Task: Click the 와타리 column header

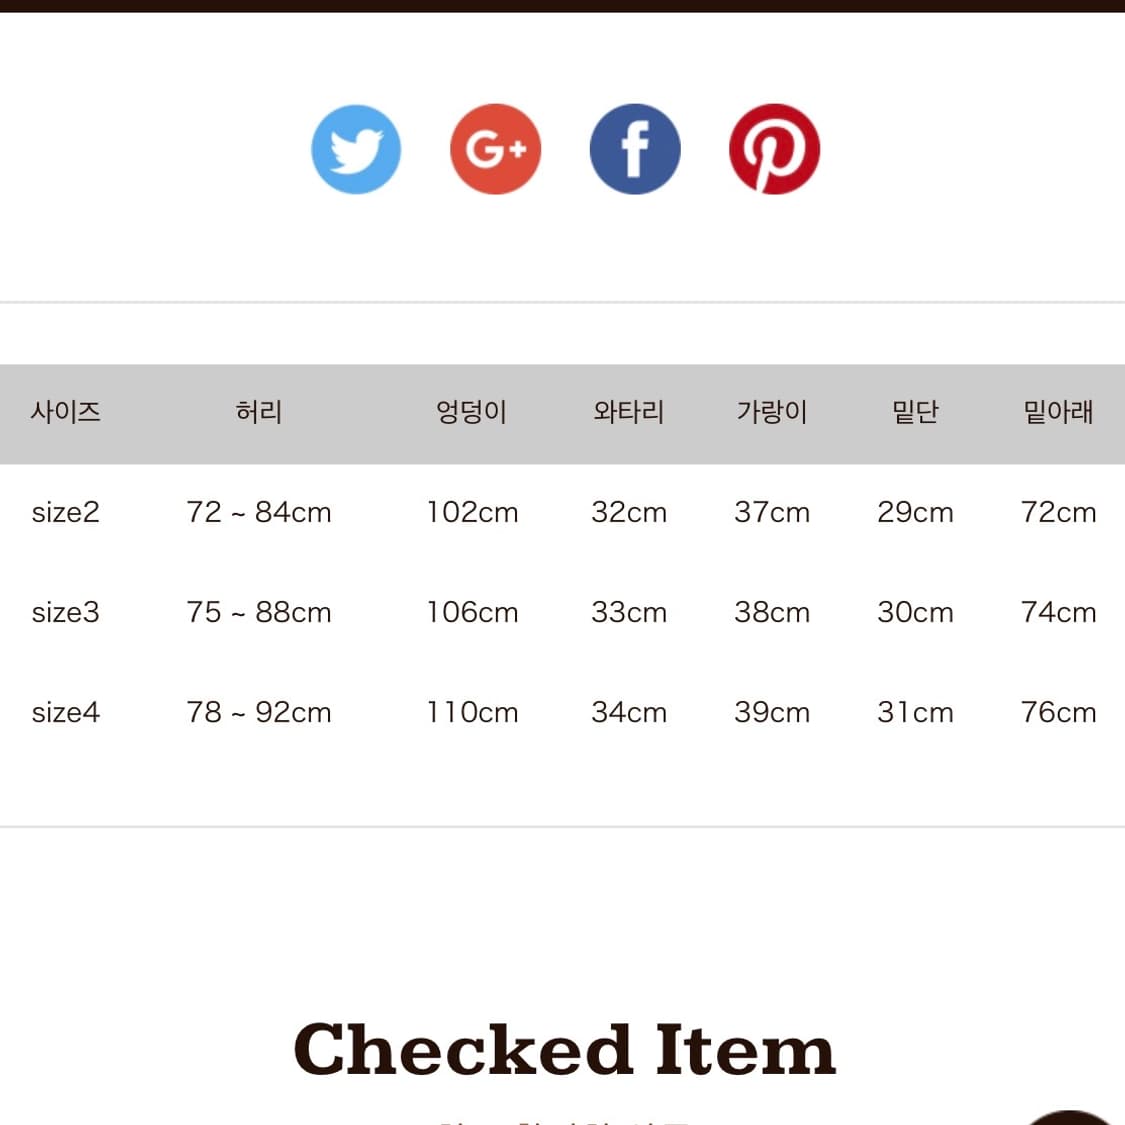Action: pyautogui.click(x=628, y=412)
